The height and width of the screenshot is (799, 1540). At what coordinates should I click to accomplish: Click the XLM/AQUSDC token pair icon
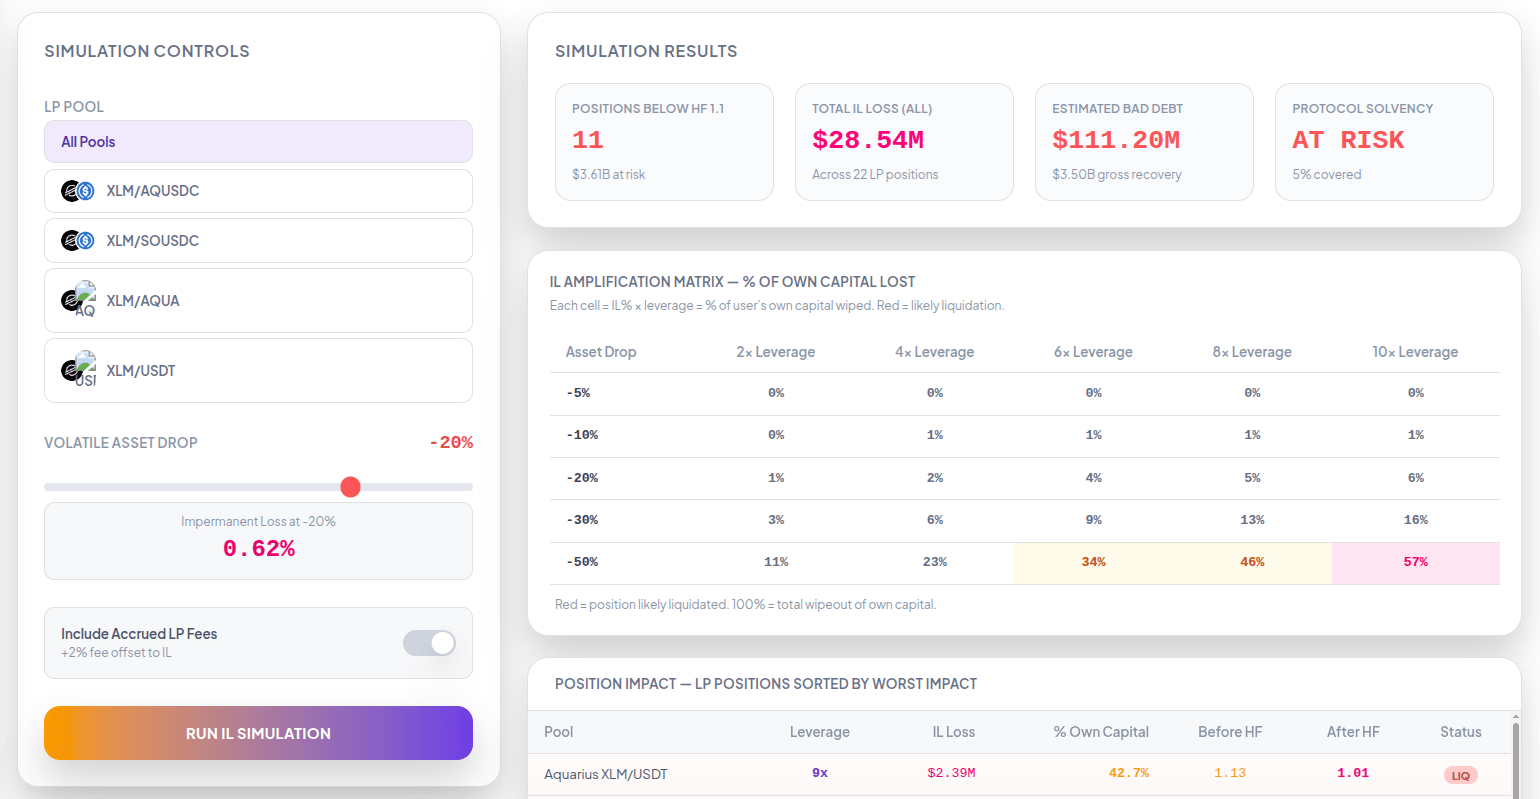78,191
